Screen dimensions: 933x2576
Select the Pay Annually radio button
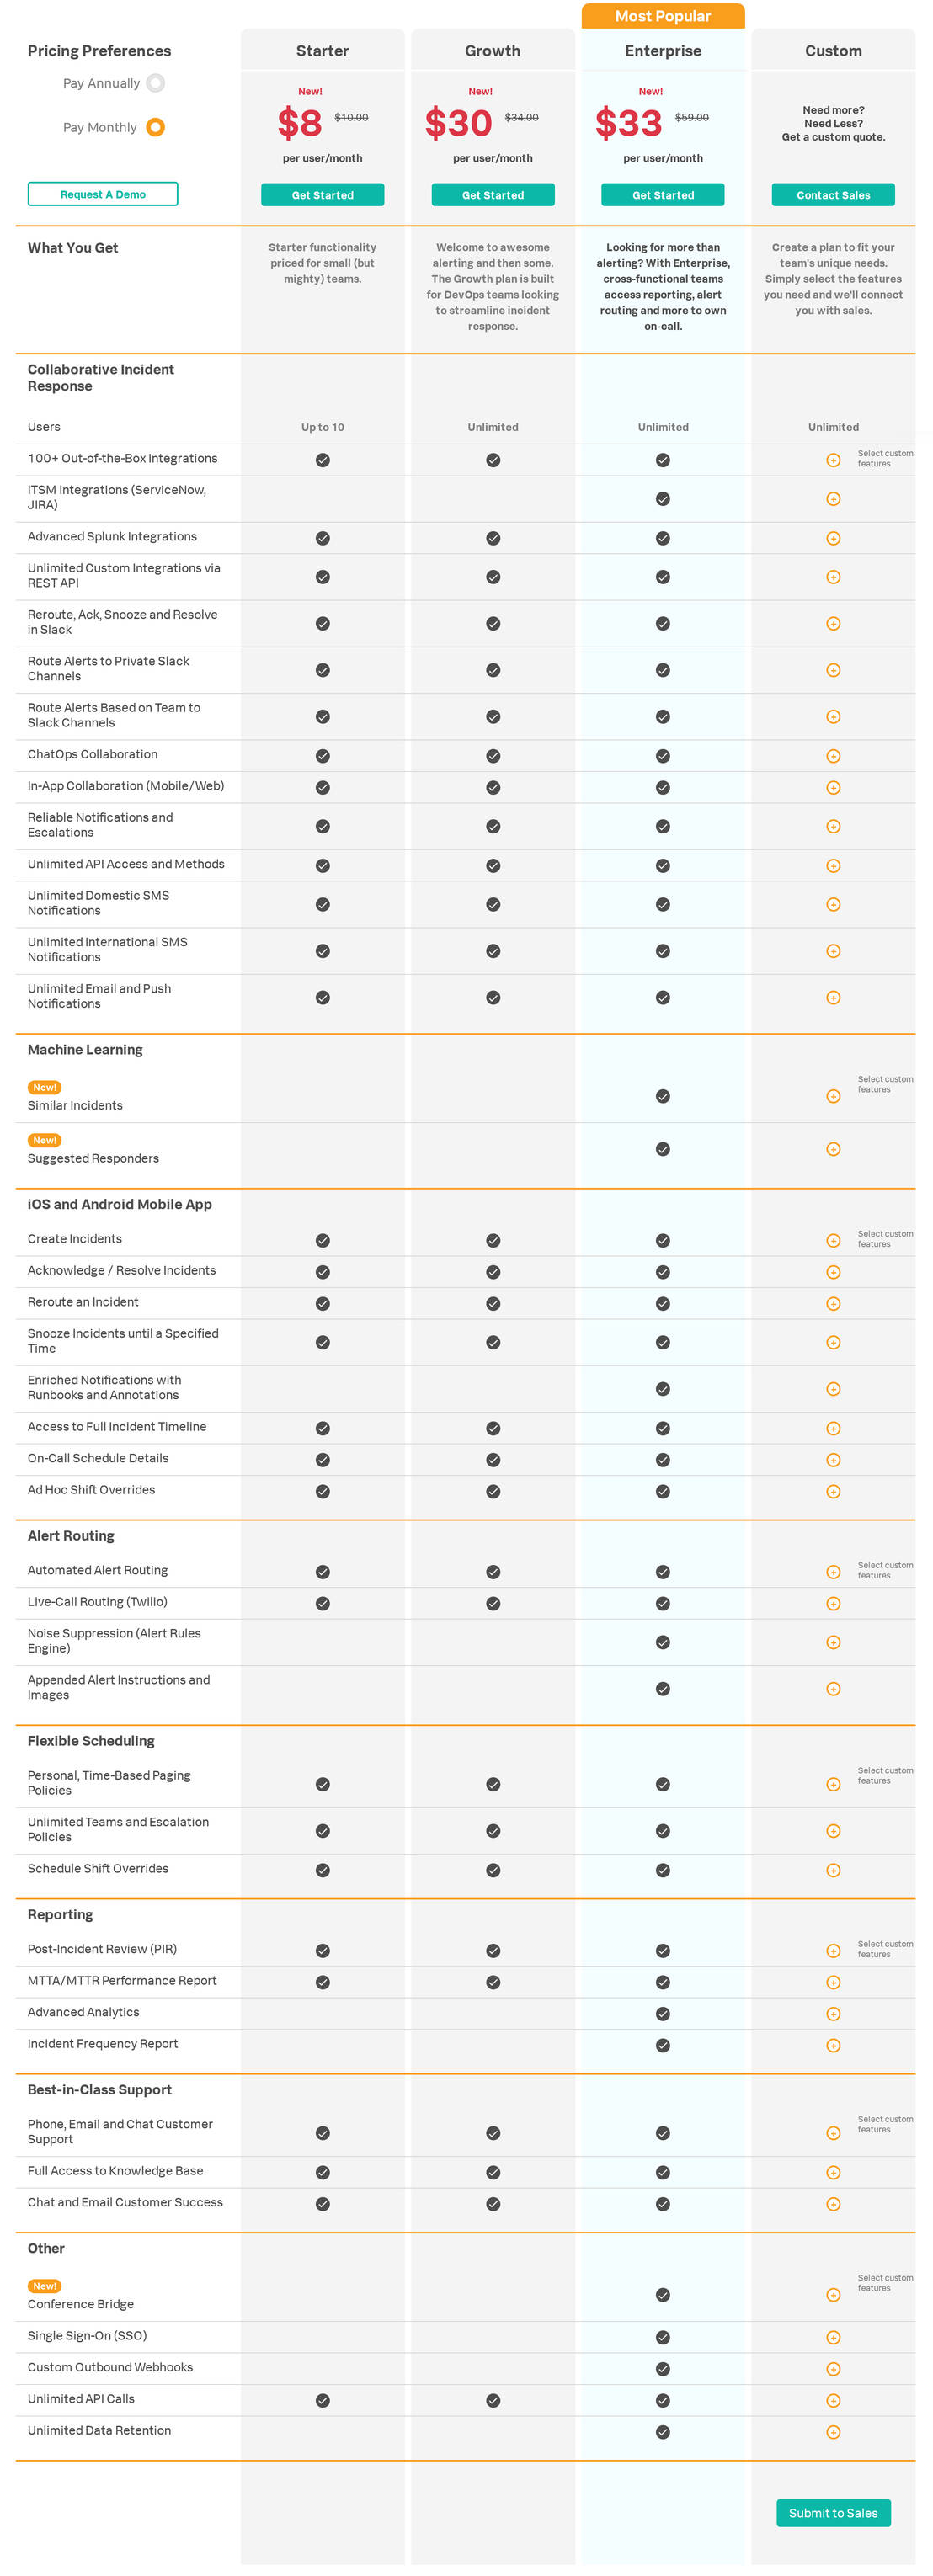(155, 83)
